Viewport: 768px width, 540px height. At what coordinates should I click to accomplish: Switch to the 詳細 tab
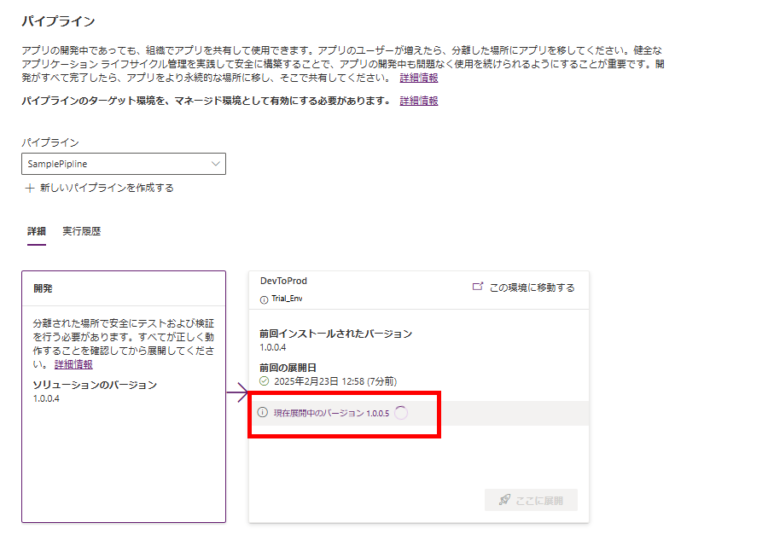[36, 231]
